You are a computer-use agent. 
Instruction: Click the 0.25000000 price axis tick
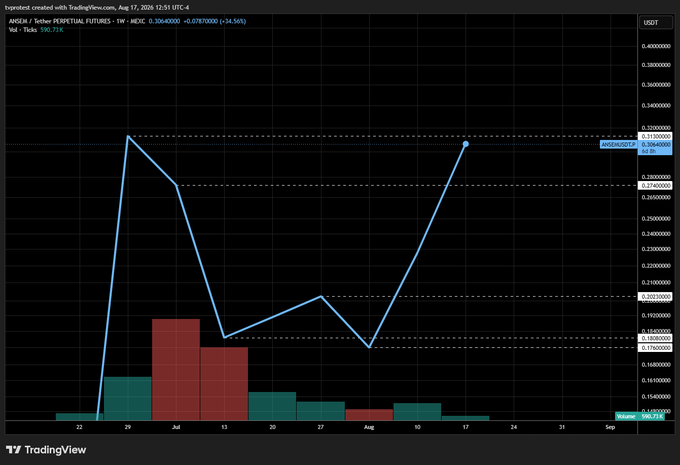(656, 219)
